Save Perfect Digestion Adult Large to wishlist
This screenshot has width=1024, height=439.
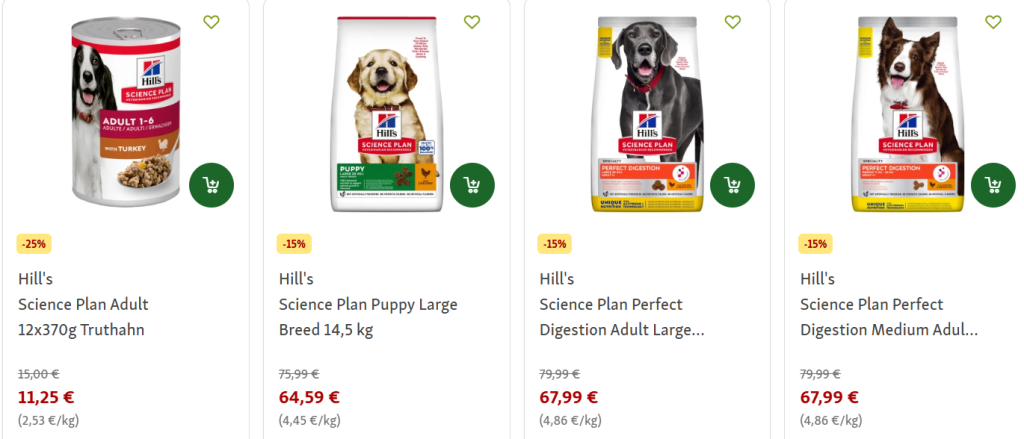(733, 22)
